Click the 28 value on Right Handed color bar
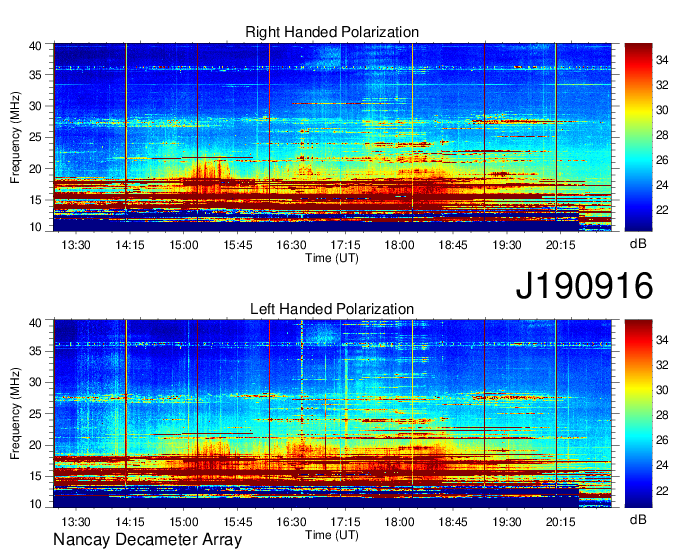The width and height of the screenshot is (680, 552). (x=662, y=135)
